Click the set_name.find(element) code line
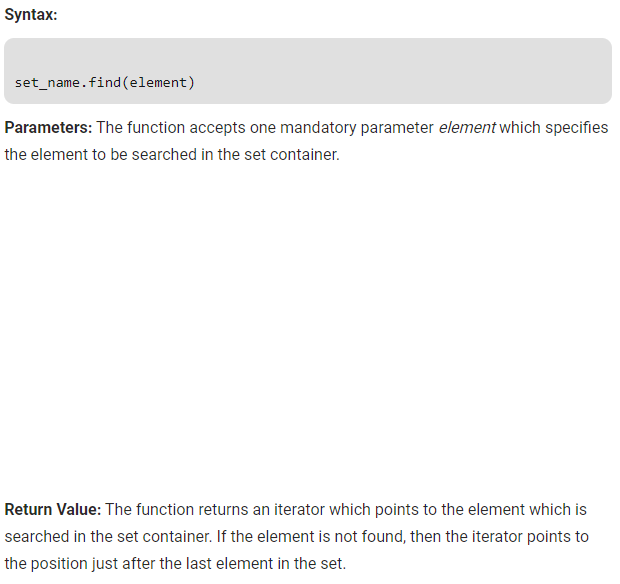The width and height of the screenshot is (620, 584). point(105,82)
